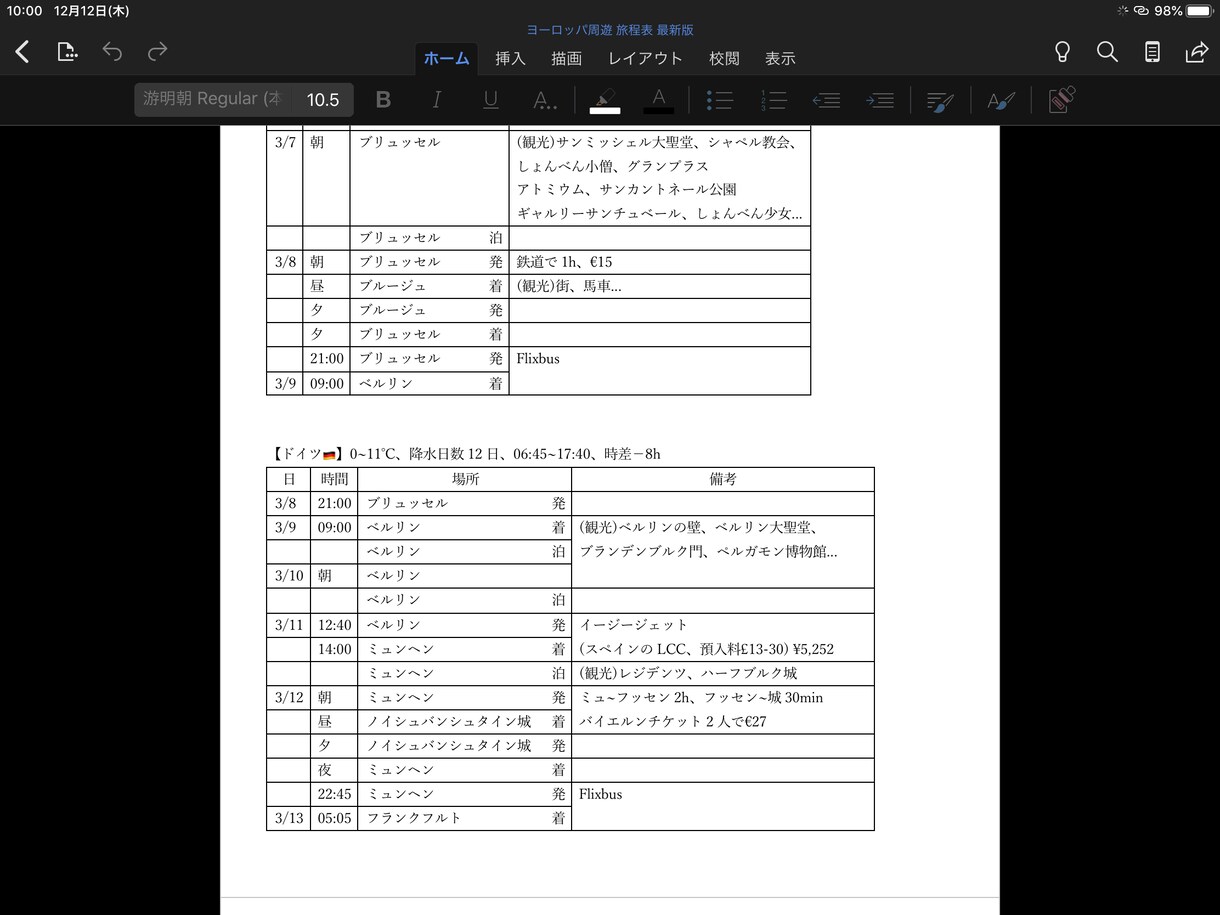Redo the last action
This screenshot has height=915, width=1220.
coord(157,52)
